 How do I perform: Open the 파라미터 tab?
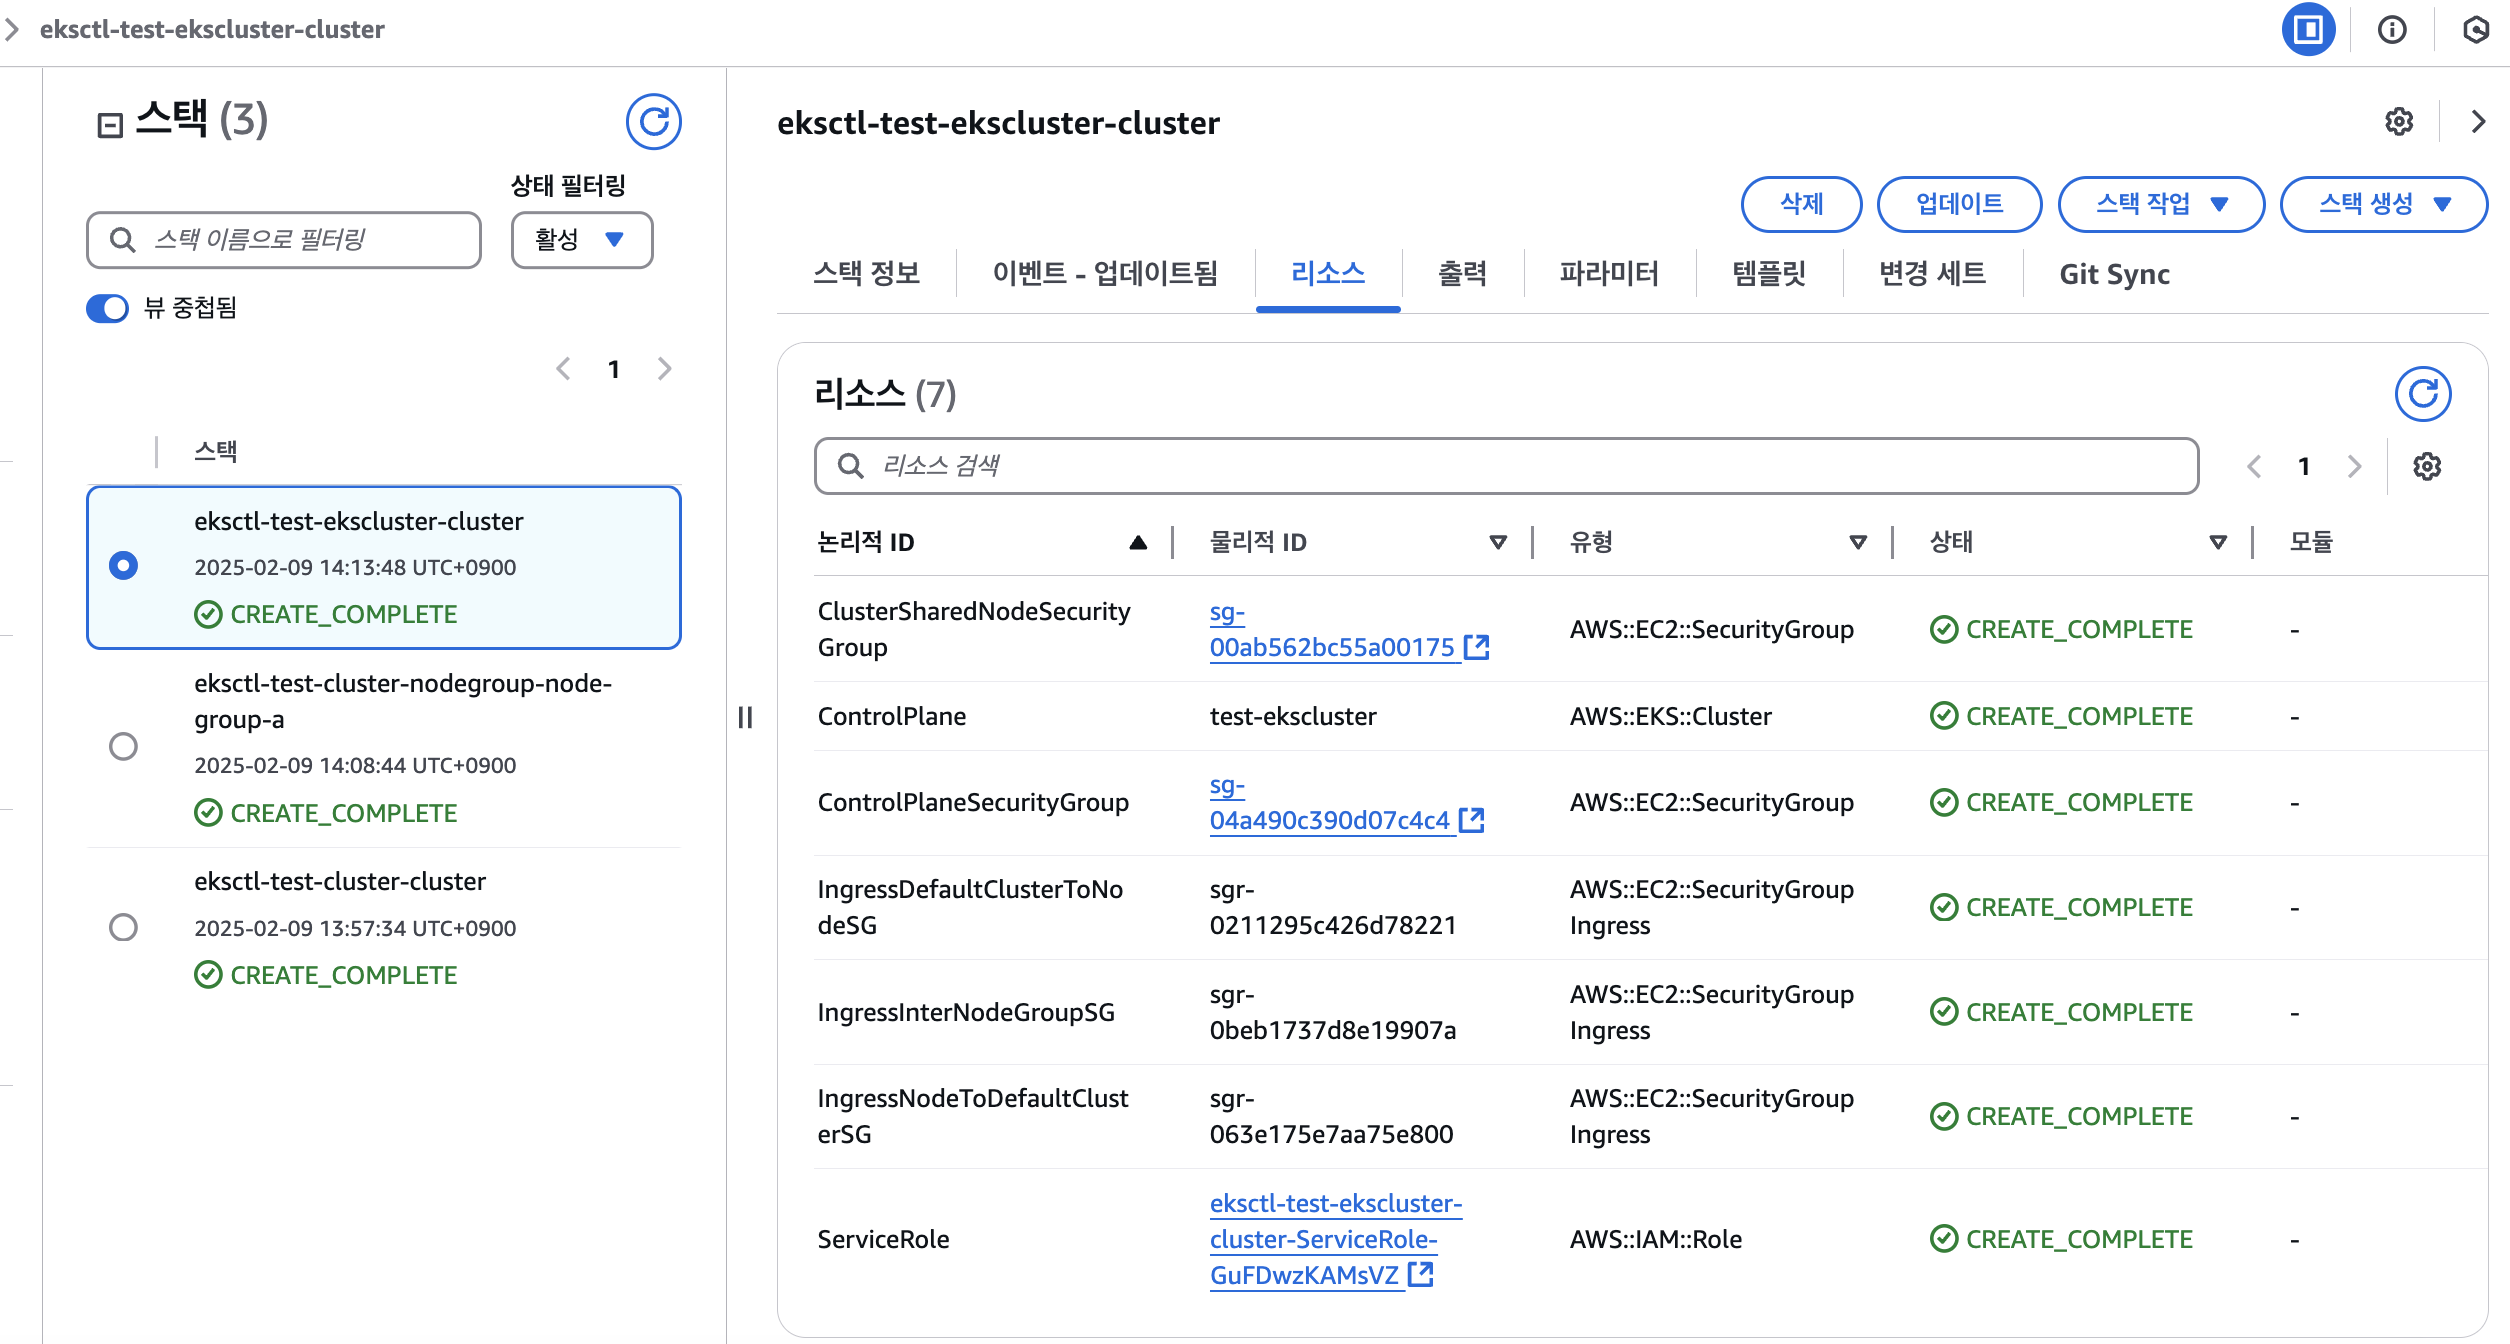click(x=1608, y=274)
